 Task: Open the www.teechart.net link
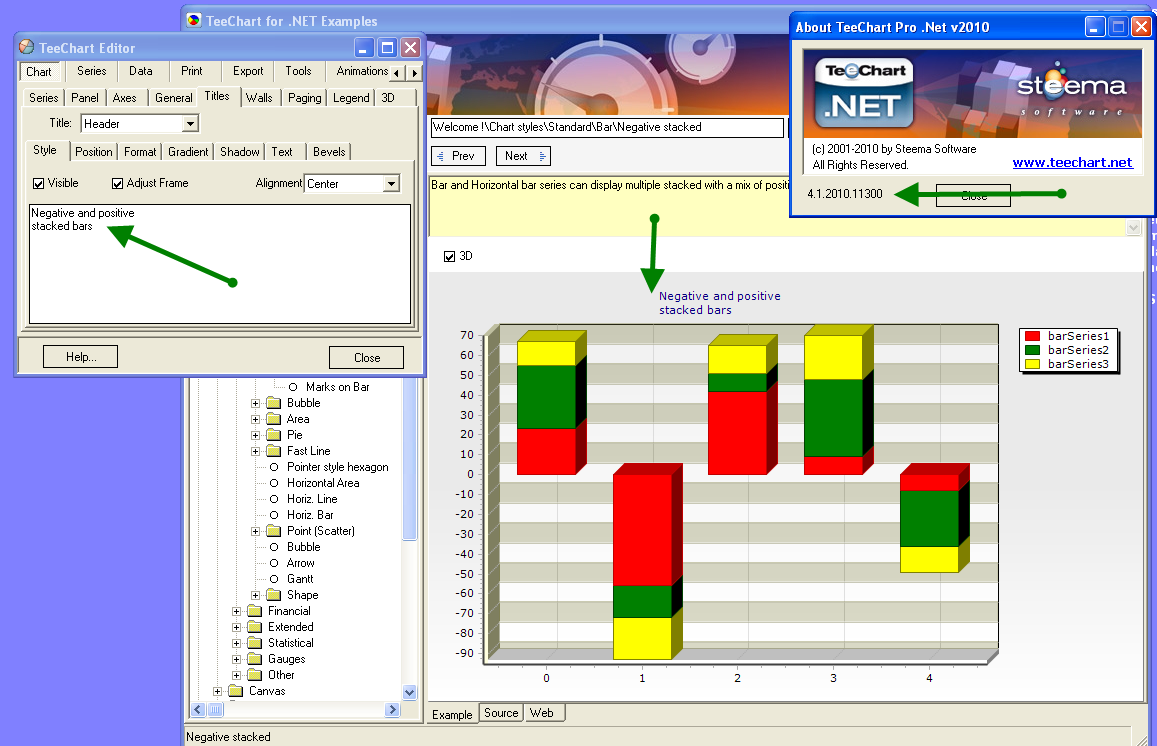(1072, 162)
